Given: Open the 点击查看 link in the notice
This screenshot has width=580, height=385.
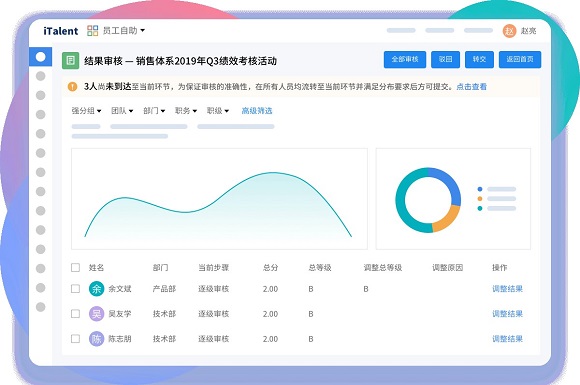Looking at the screenshot, I should pos(472,87).
